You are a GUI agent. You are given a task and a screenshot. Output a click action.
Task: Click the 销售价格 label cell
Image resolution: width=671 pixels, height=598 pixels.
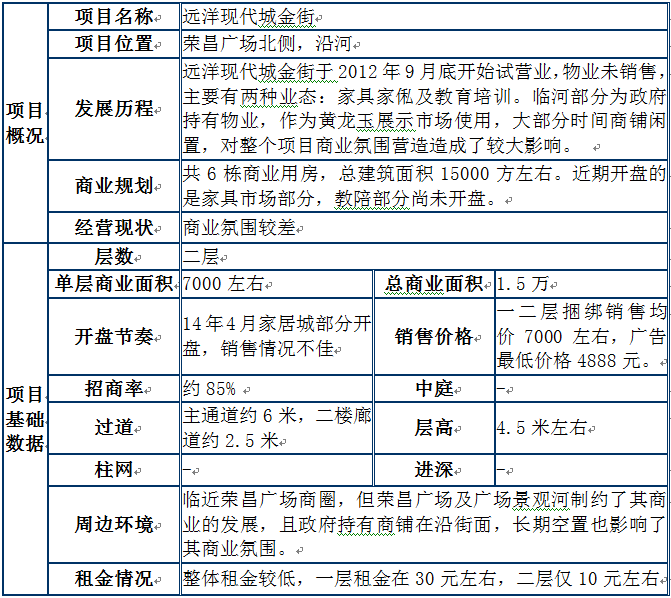(x=434, y=336)
